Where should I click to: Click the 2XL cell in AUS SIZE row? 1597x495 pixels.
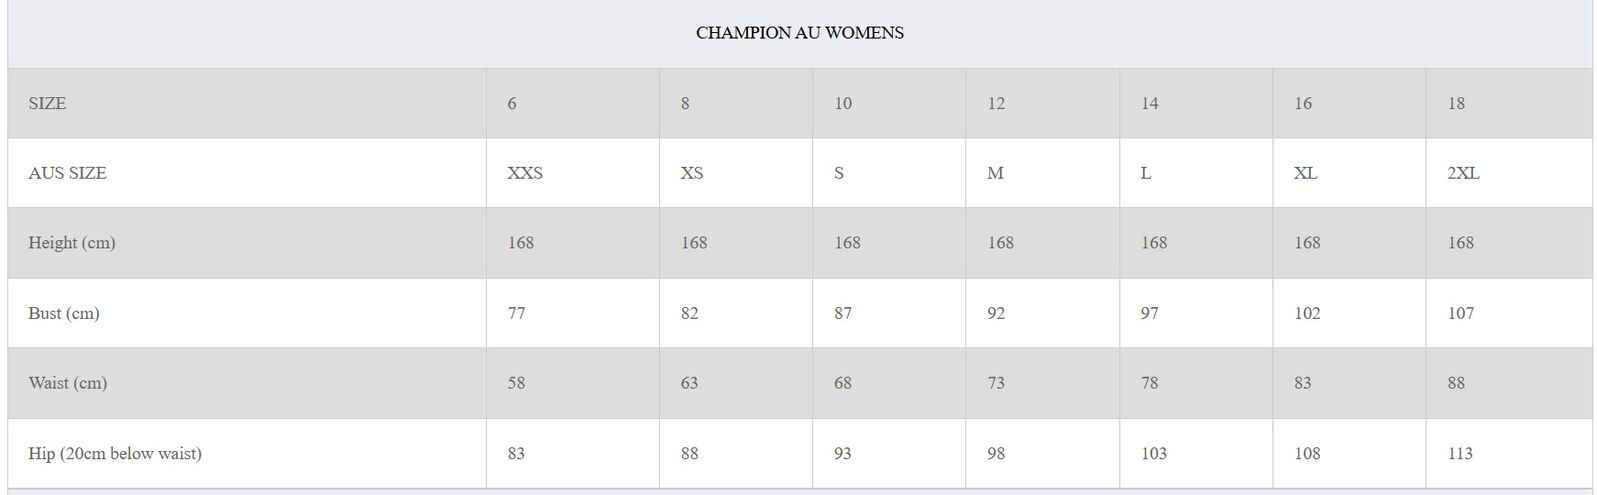pyautogui.click(x=1463, y=173)
